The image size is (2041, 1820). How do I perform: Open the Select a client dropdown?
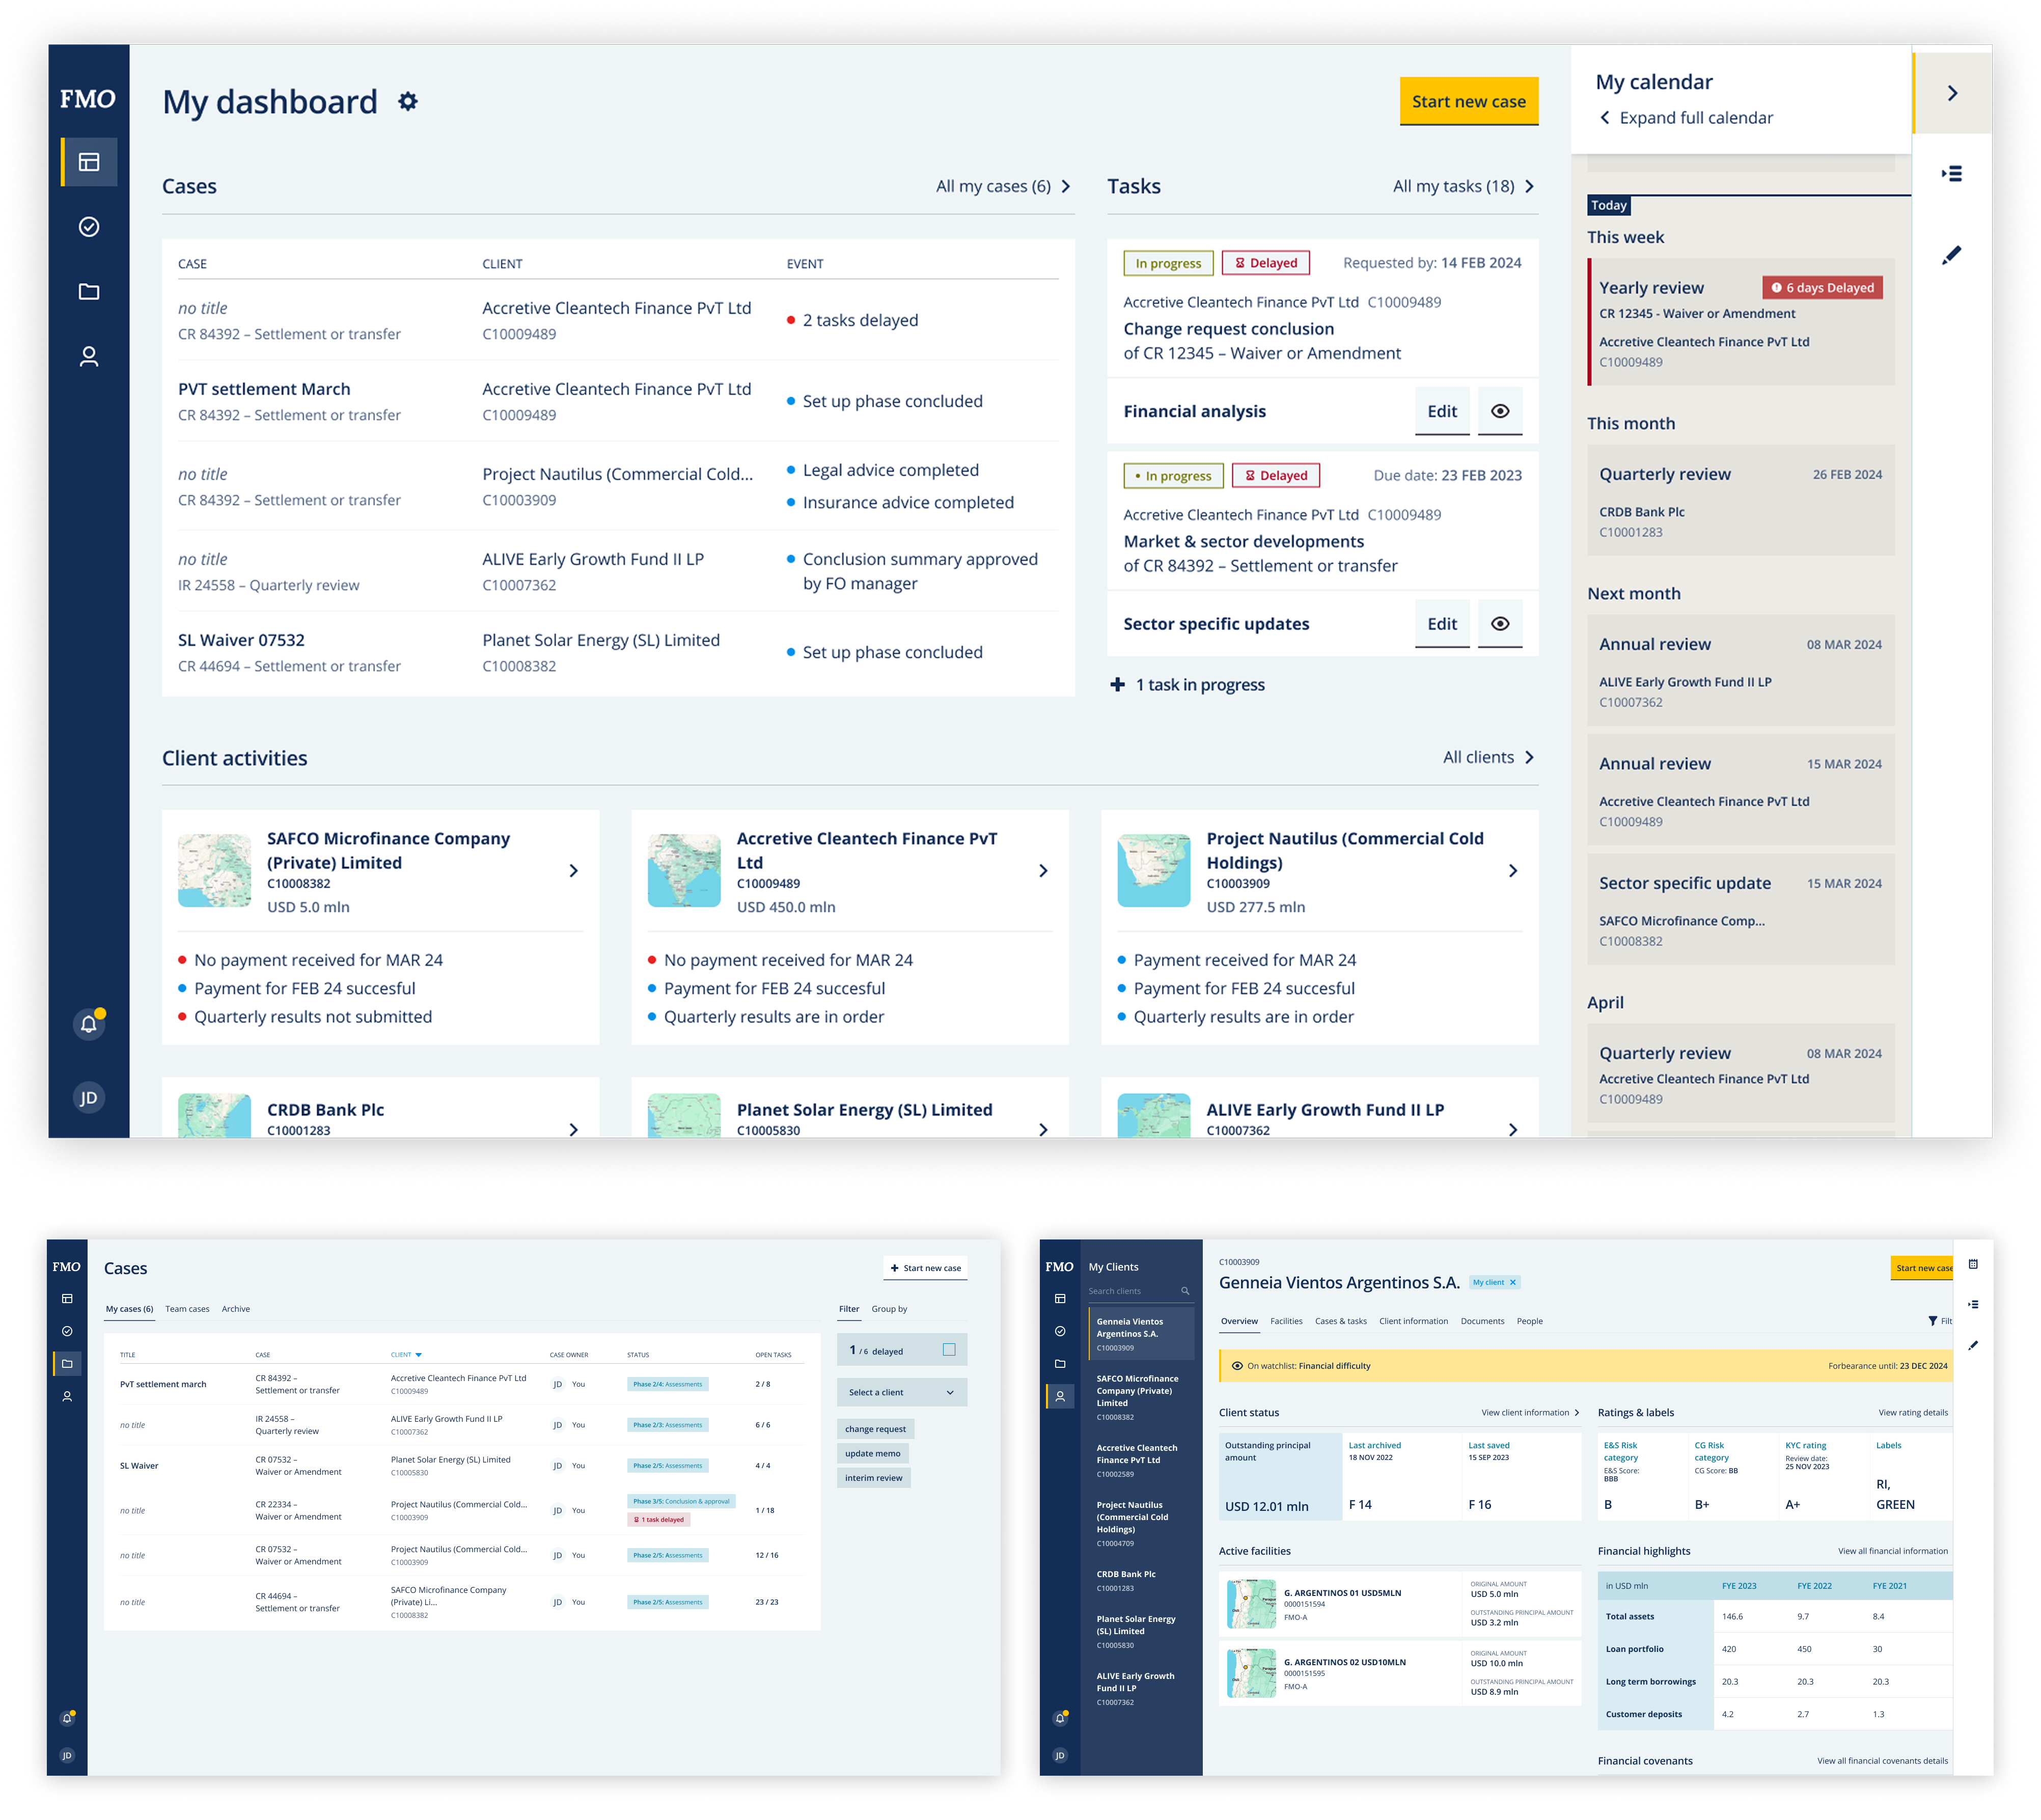[901, 1392]
